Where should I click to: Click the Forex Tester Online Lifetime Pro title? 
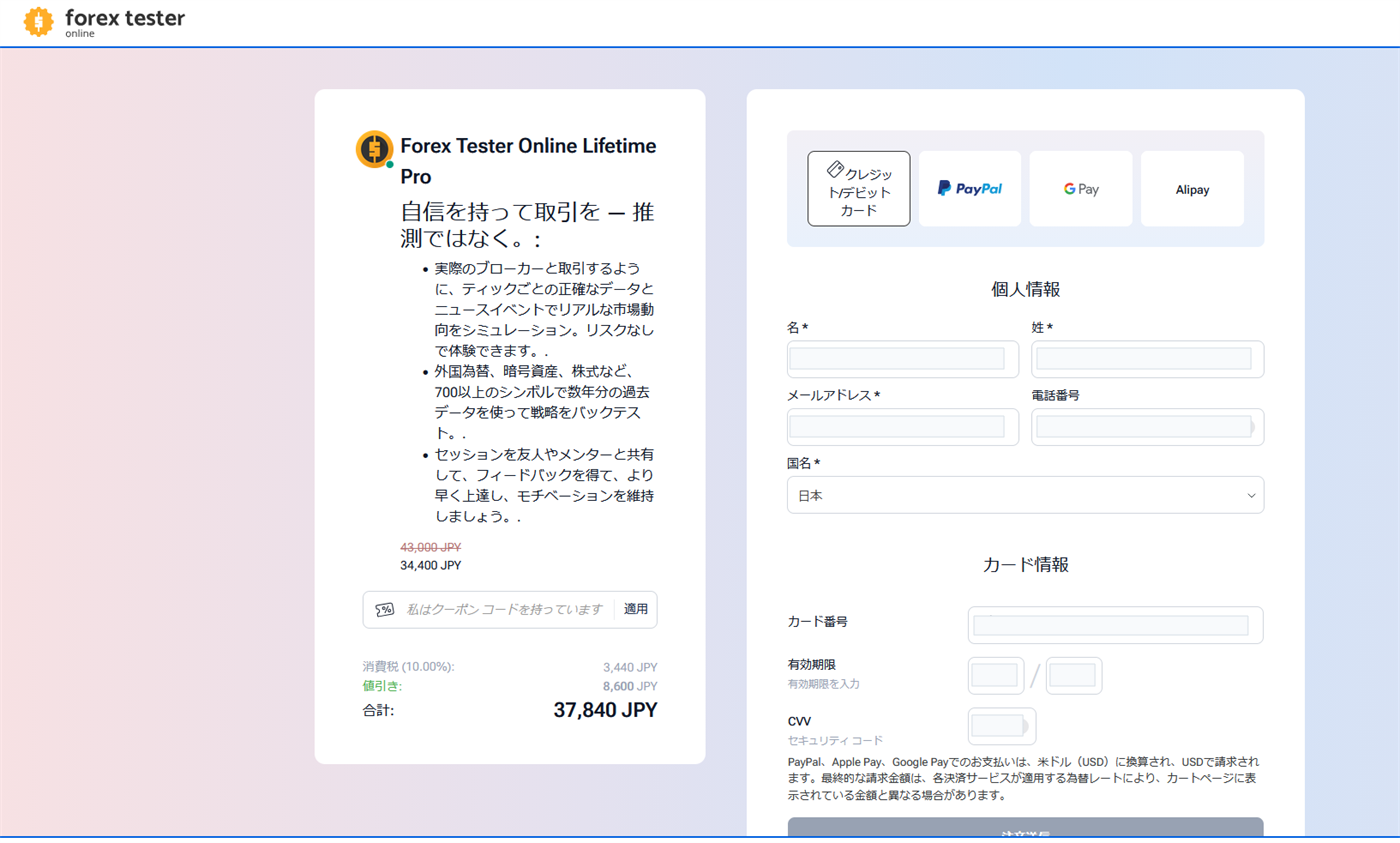[x=528, y=161]
